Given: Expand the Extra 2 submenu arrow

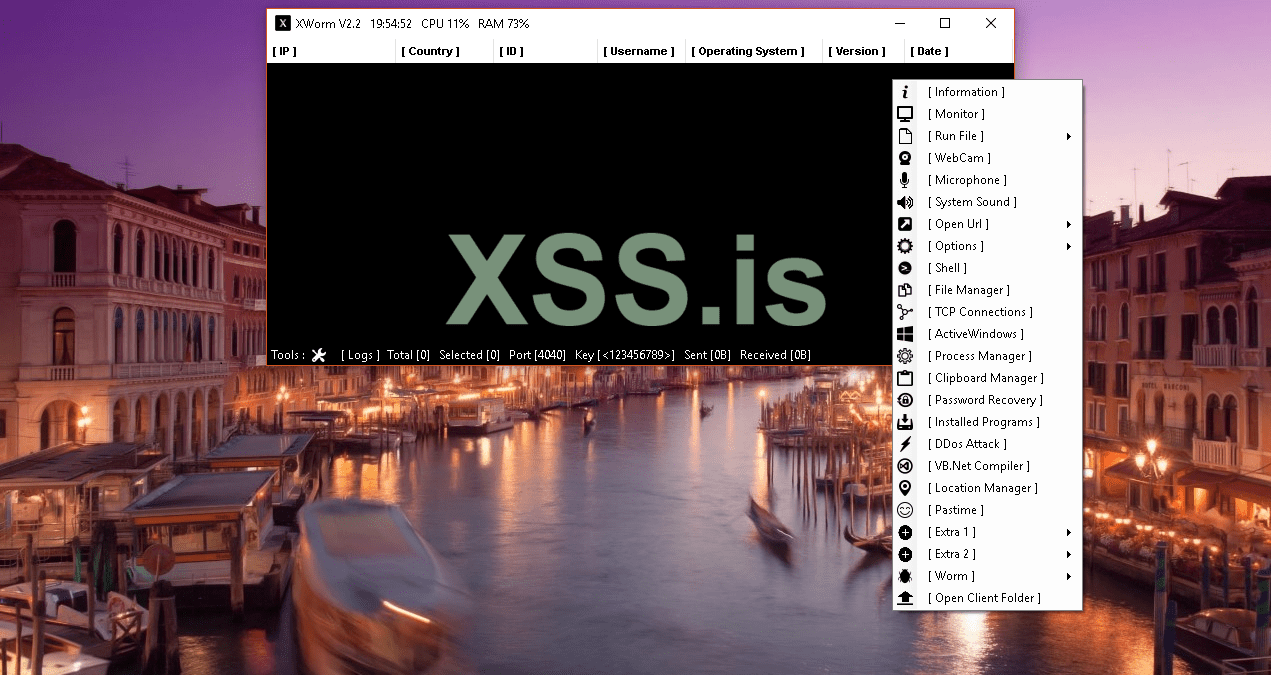Looking at the screenshot, I should [x=1069, y=554].
